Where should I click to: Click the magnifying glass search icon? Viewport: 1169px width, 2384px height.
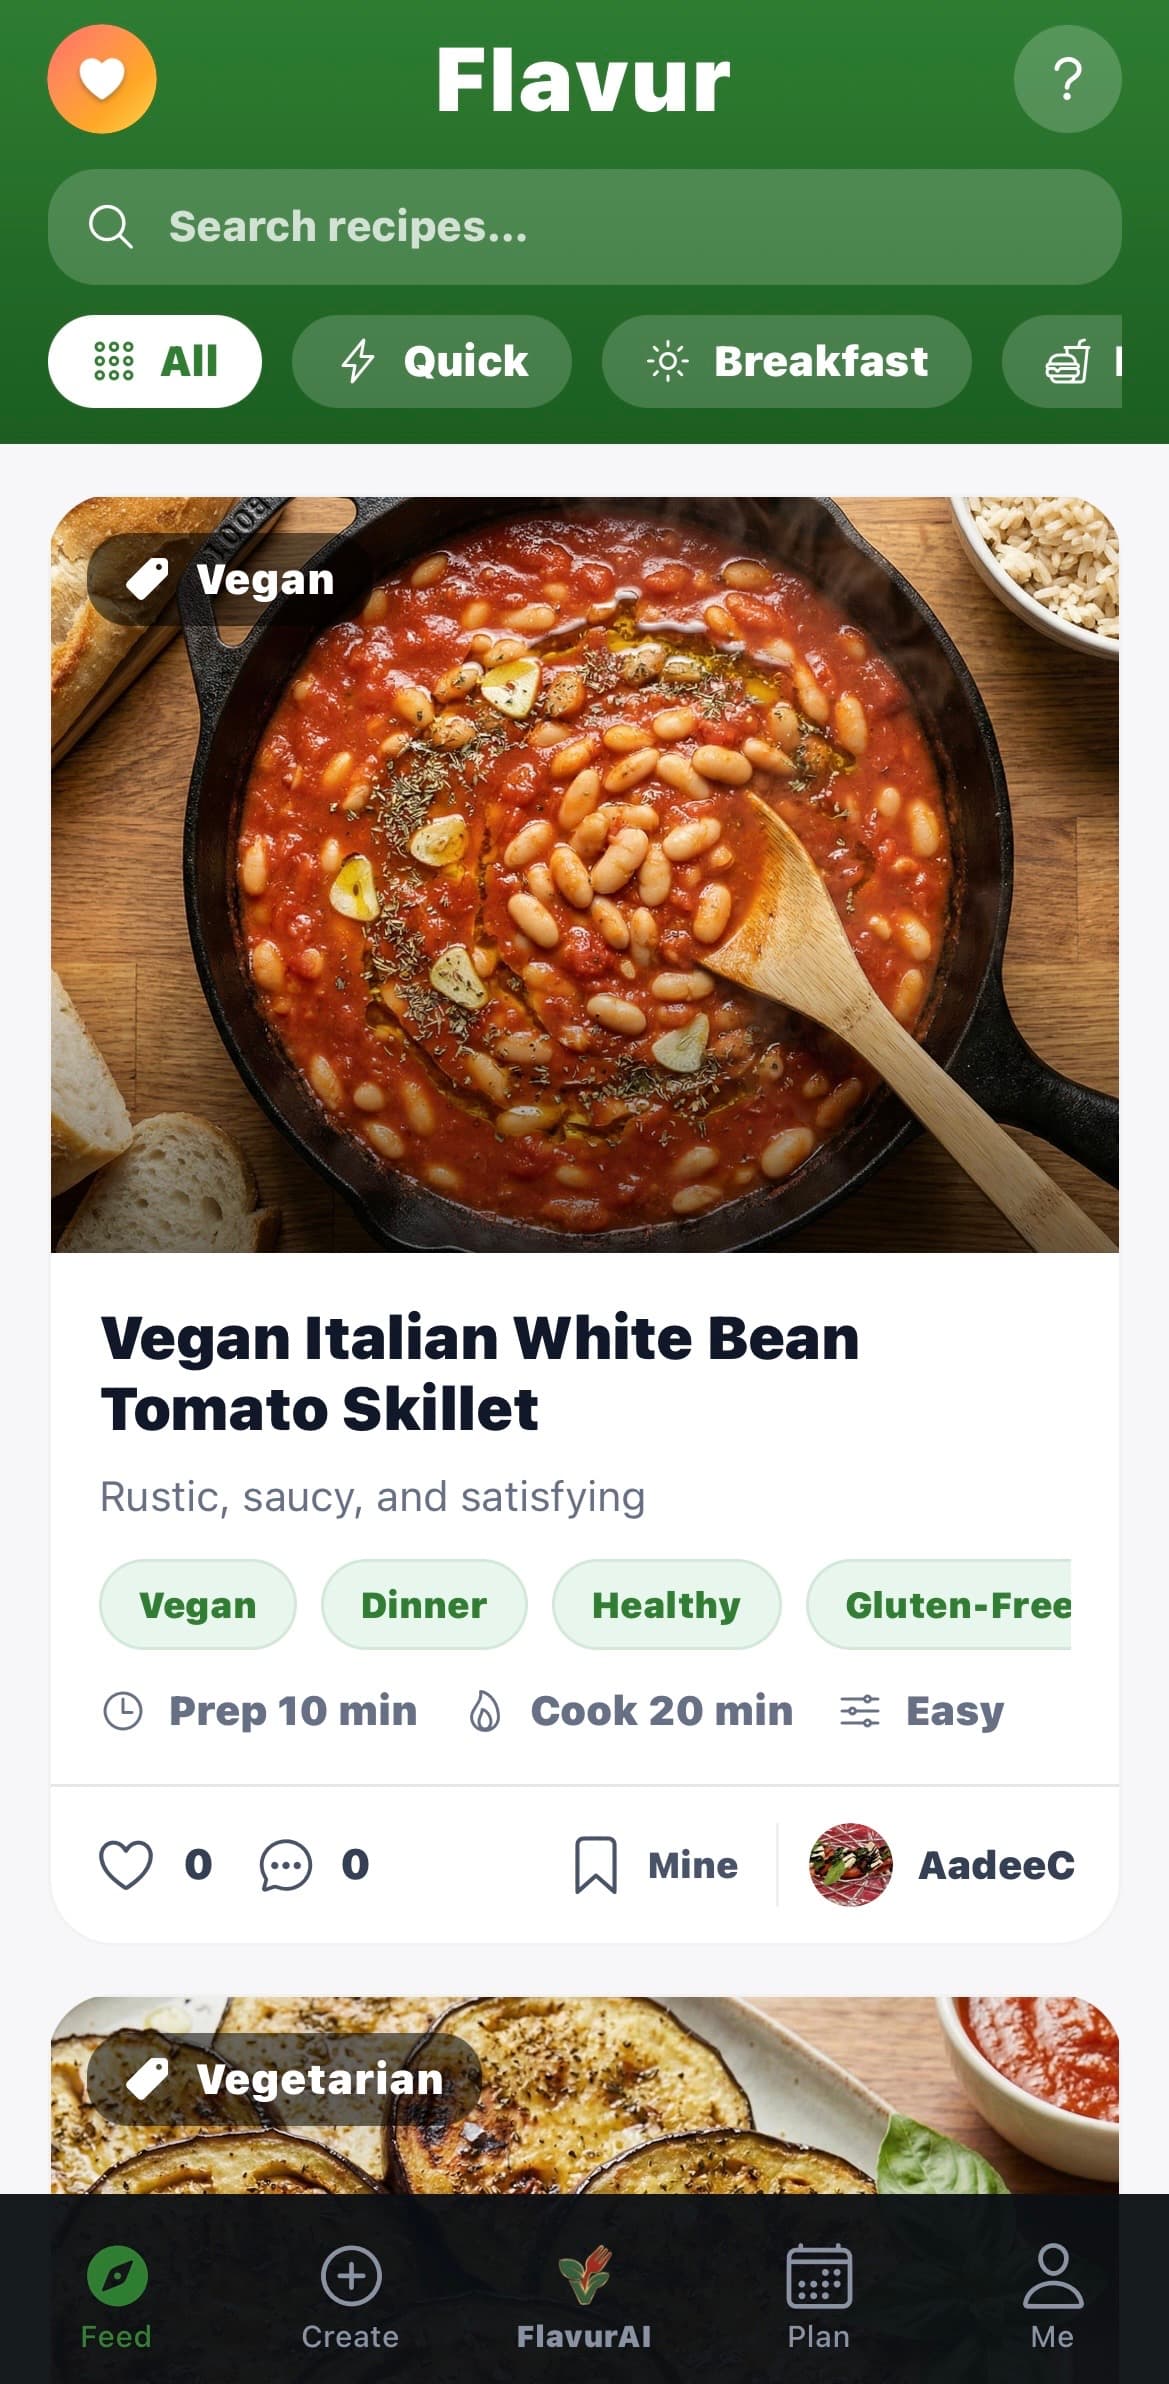click(113, 226)
